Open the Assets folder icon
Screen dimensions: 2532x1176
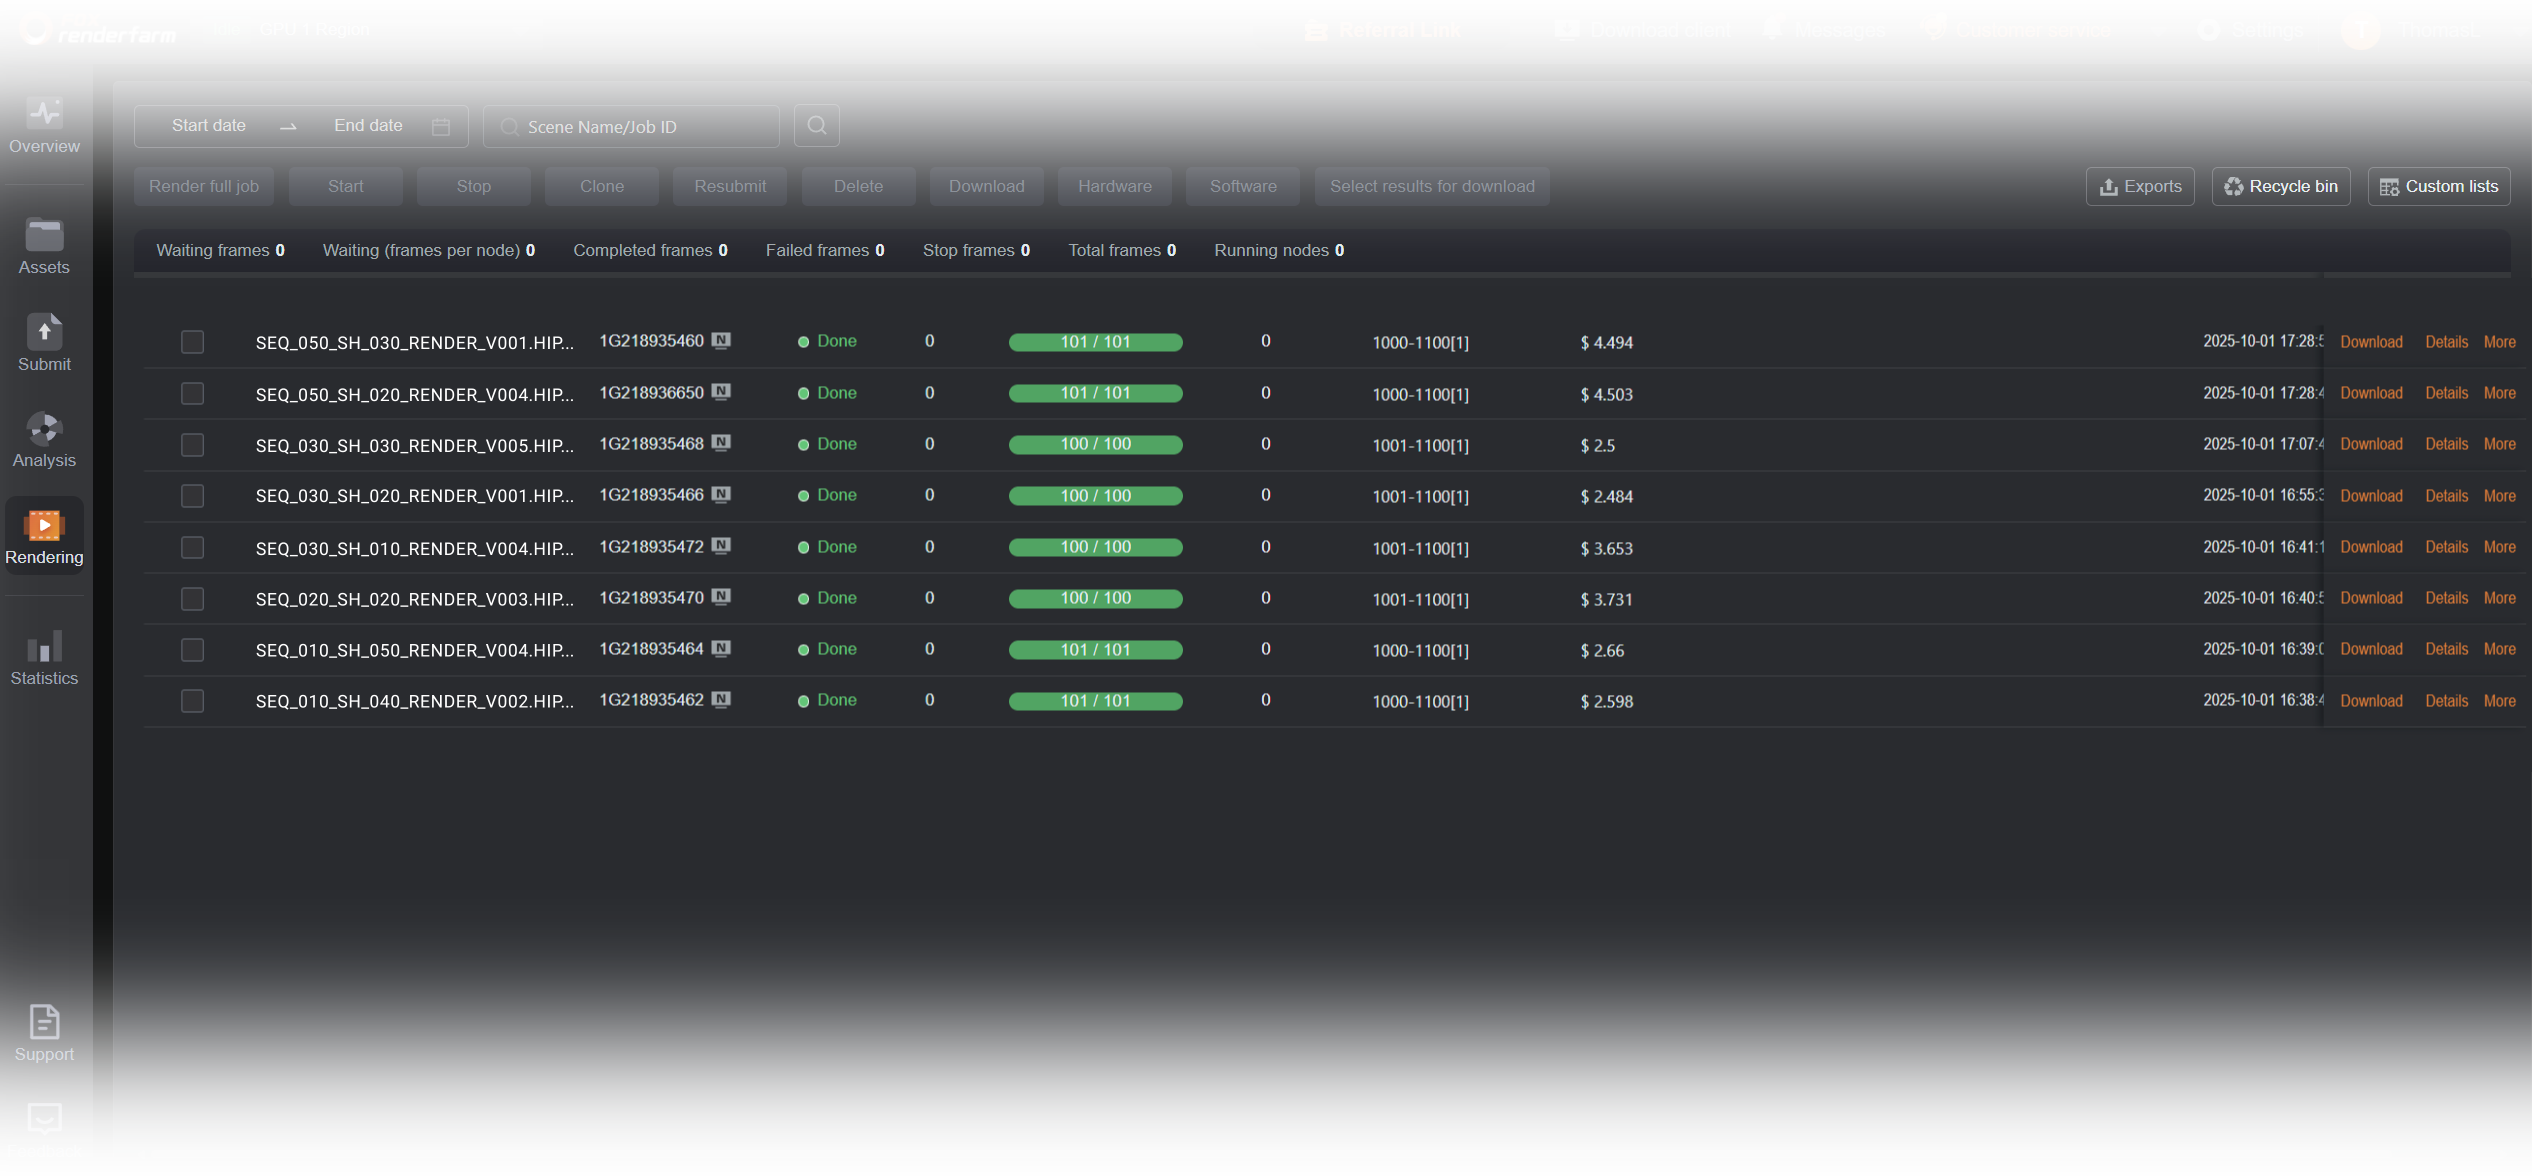tap(44, 235)
